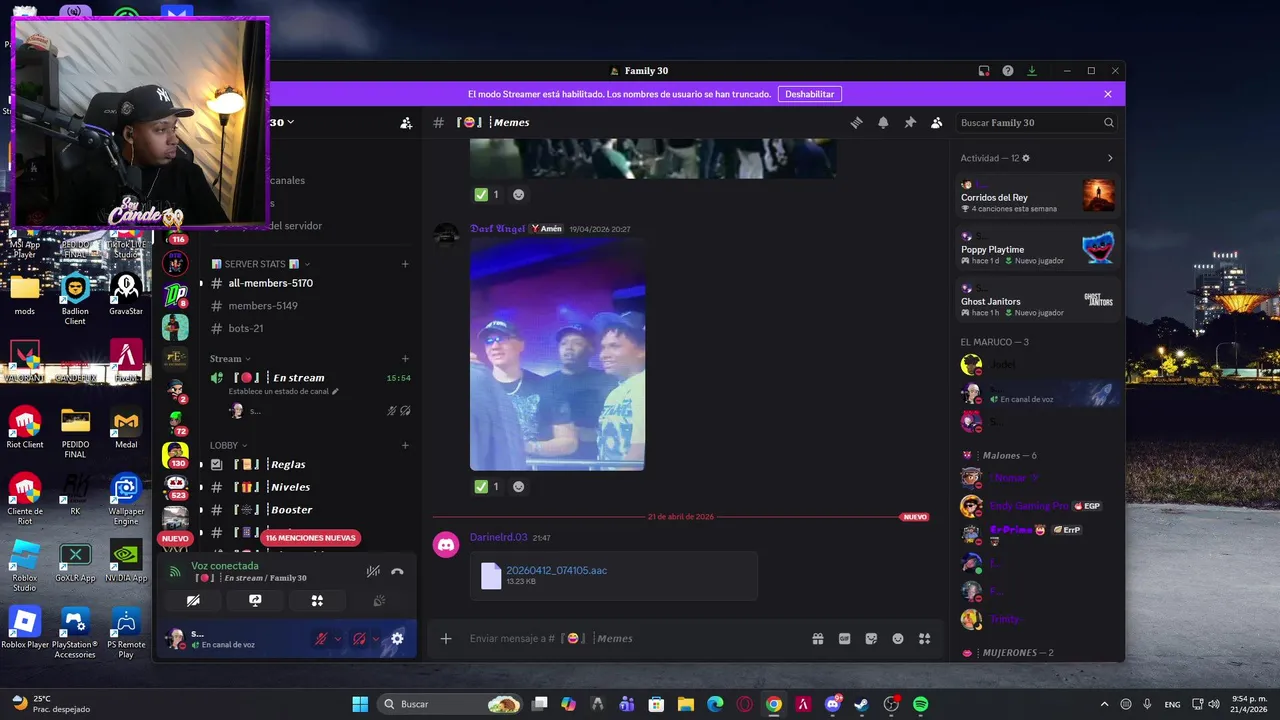Expand the Actividad panel arrow

(1110, 158)
